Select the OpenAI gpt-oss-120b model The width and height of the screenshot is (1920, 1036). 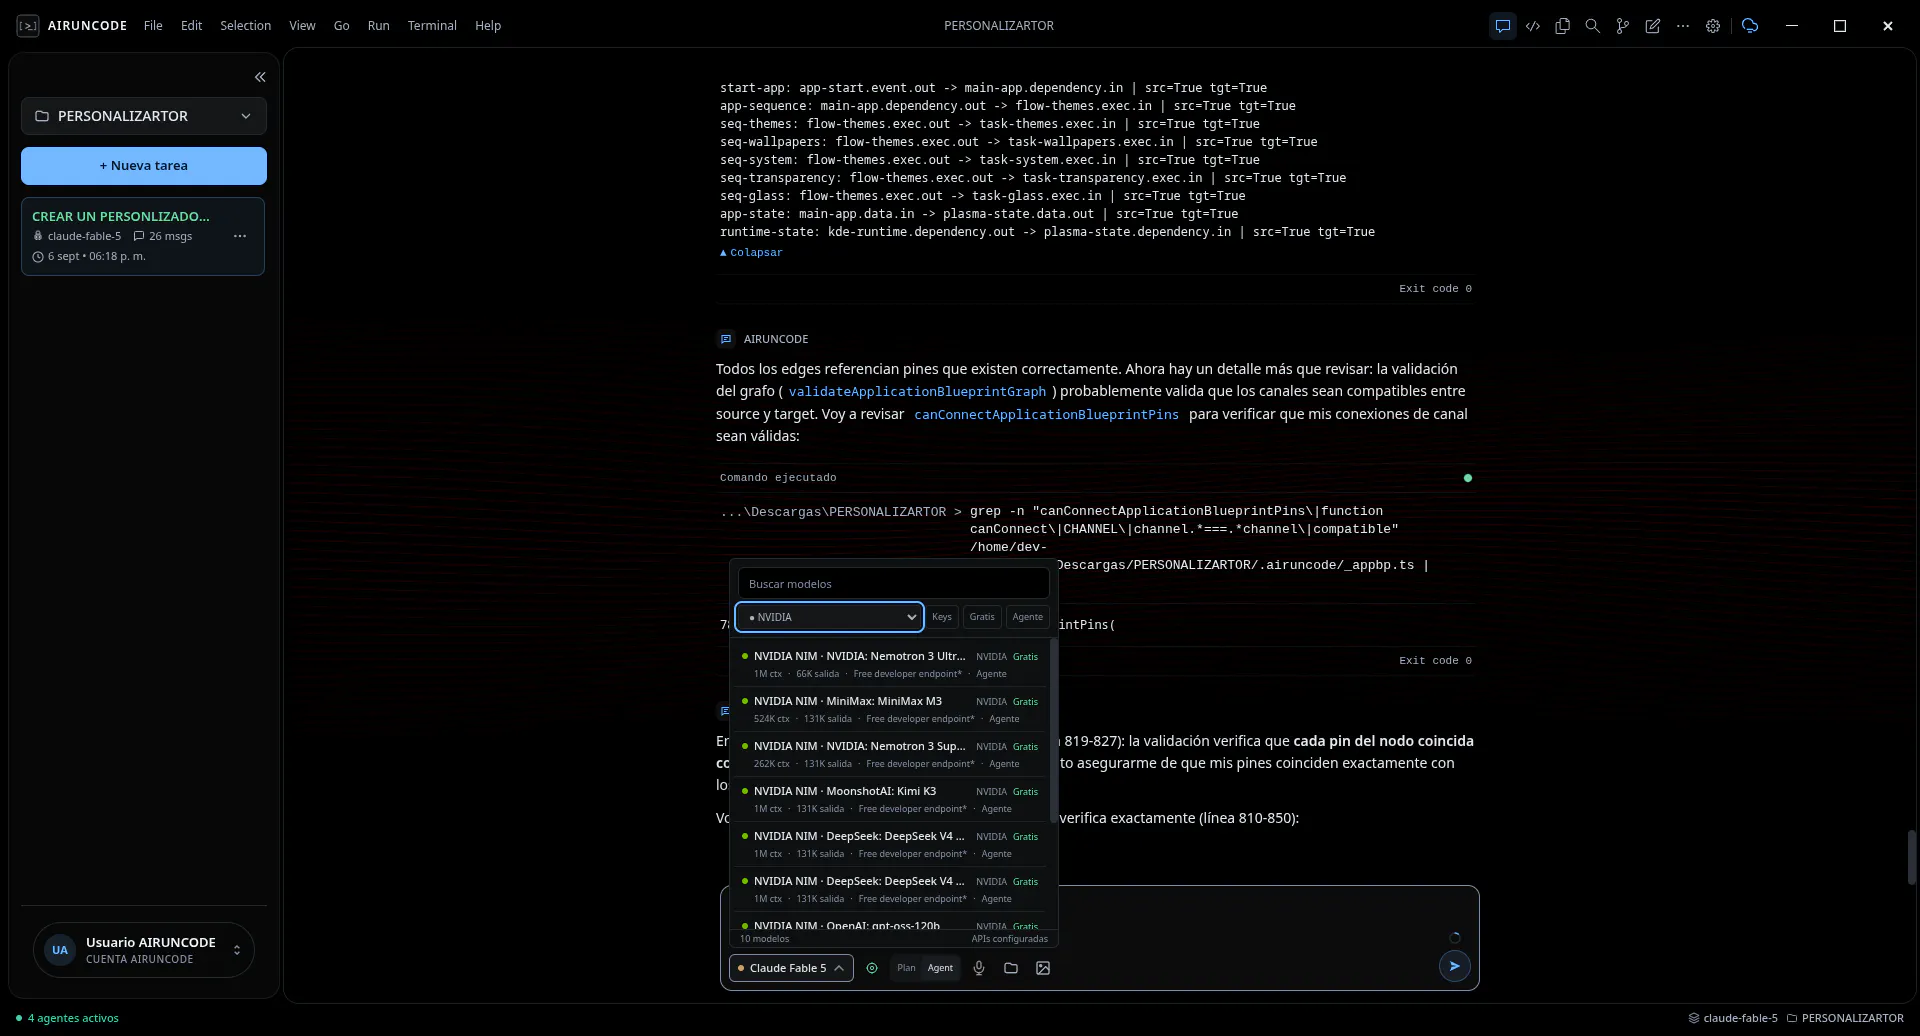tap(890, 924)
